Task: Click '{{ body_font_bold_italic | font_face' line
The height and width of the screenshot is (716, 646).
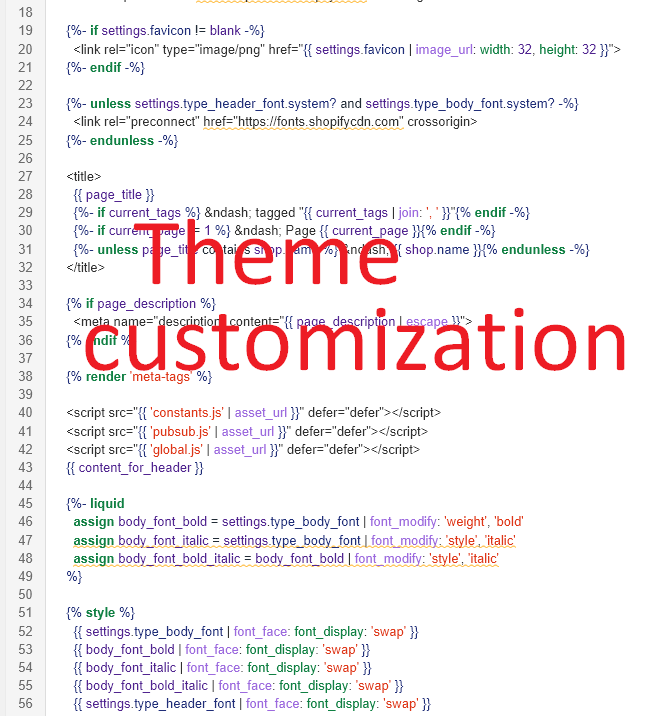Action: [238, 686]
